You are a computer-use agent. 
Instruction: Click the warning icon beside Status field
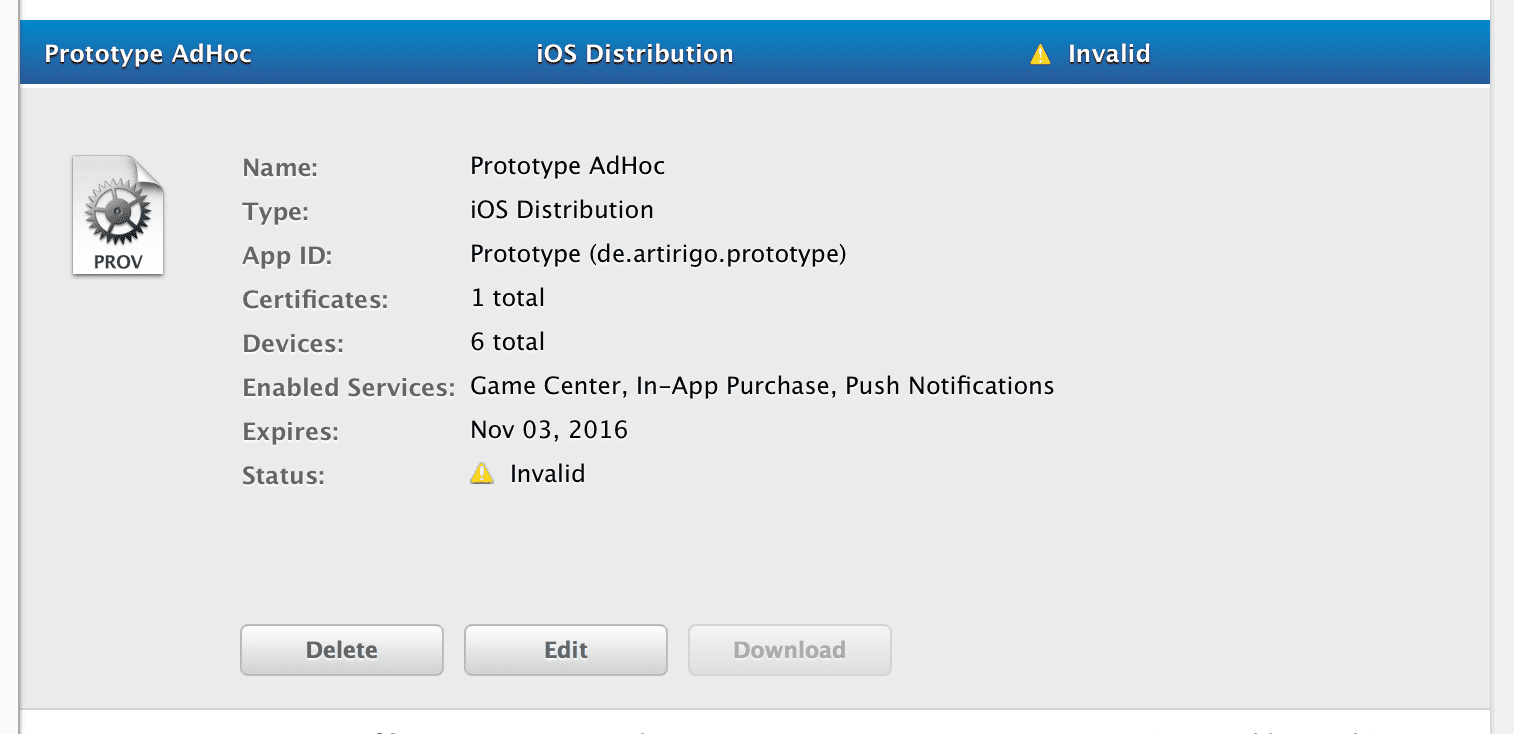pos(482,474)
